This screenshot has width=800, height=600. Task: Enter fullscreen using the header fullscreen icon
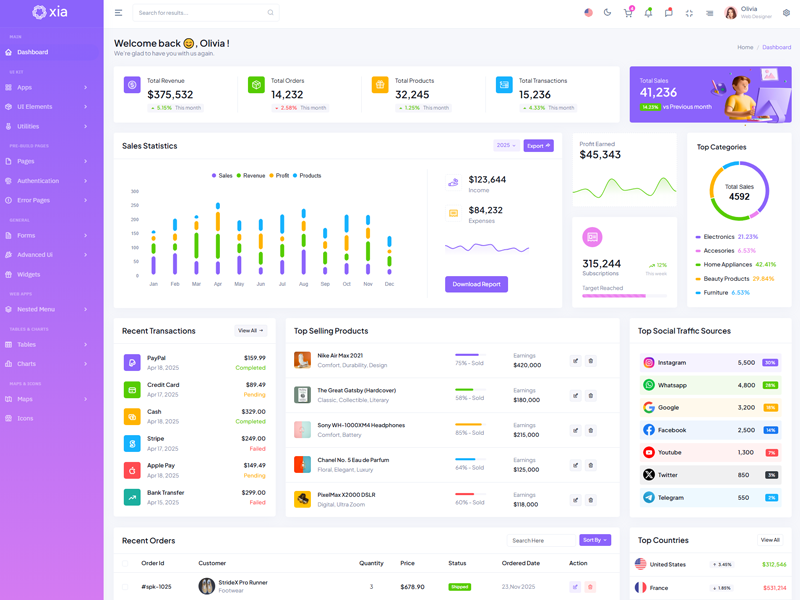[x=689, y=13]
